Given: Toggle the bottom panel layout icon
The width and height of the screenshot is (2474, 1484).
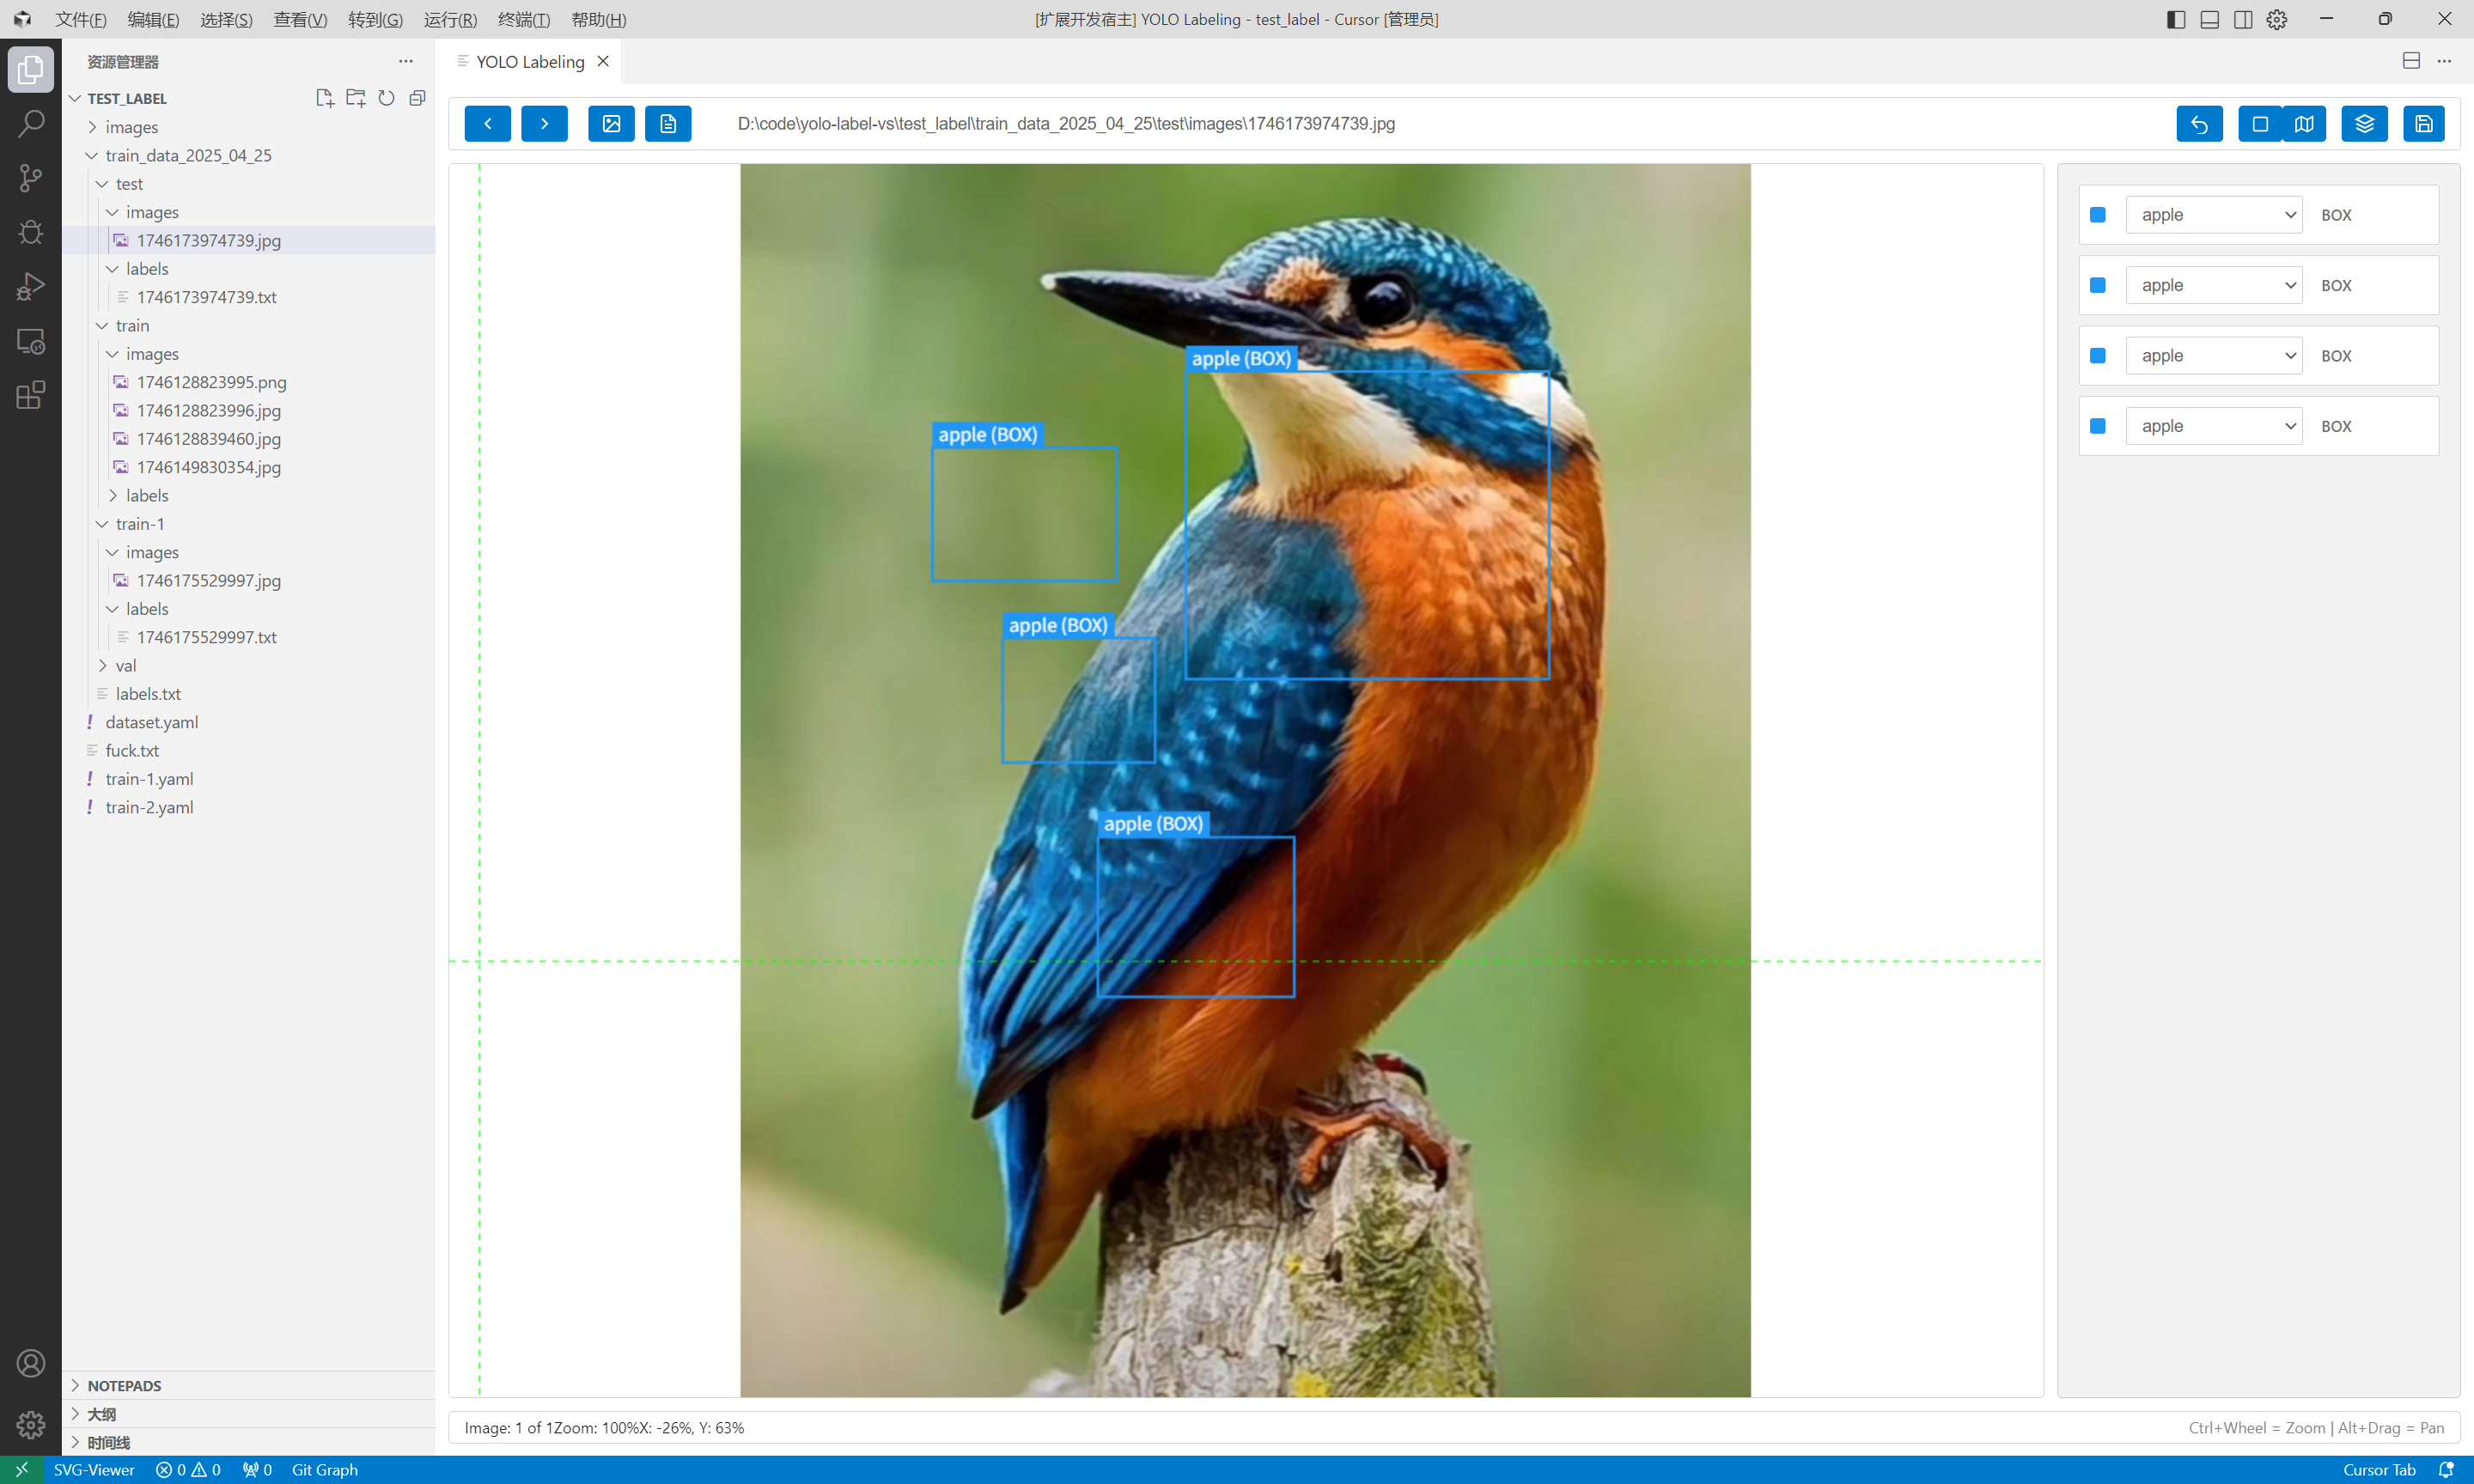Looking at the screenshot, I should click(2209, 19).
